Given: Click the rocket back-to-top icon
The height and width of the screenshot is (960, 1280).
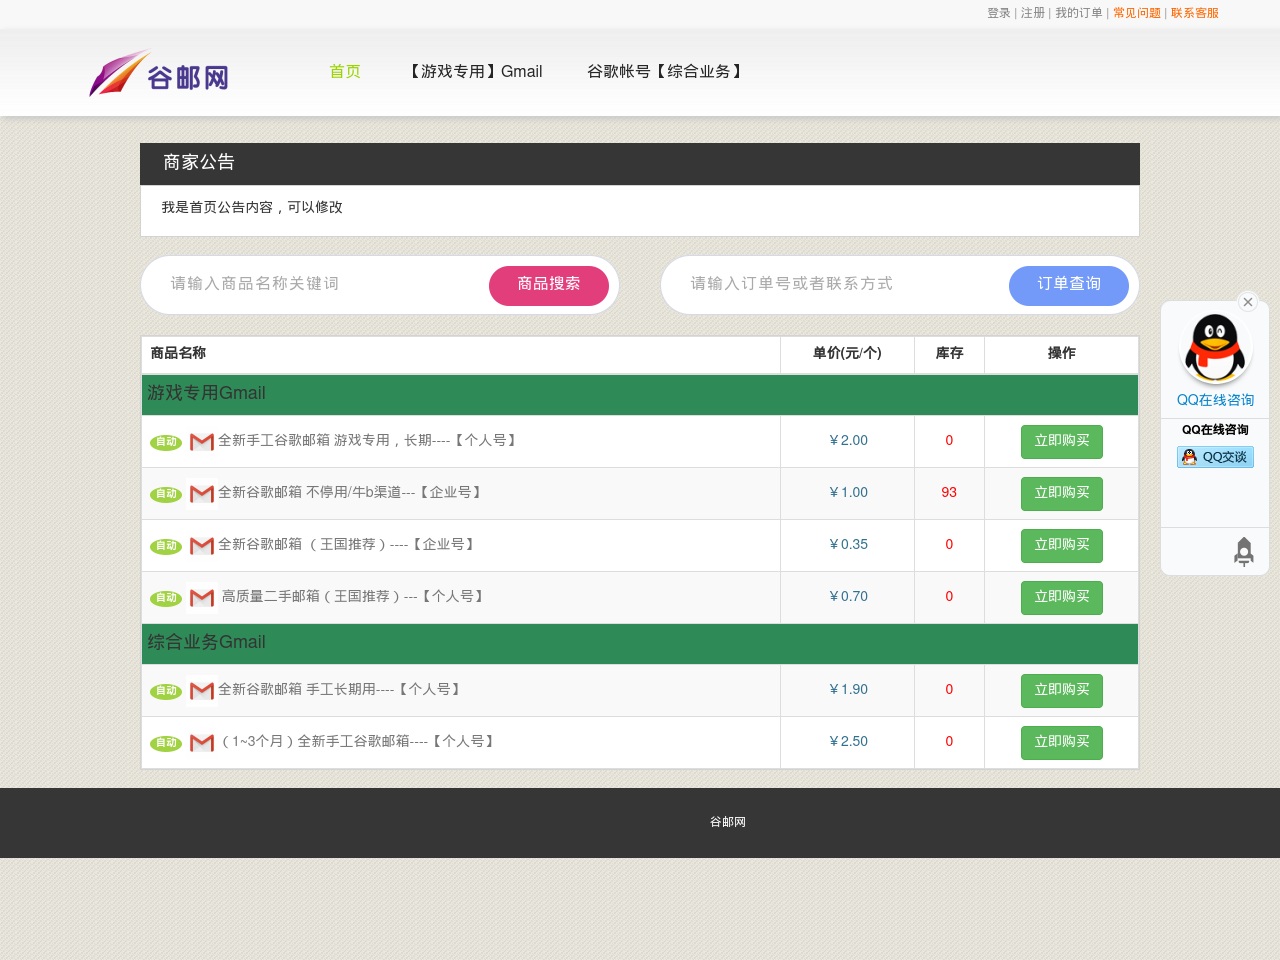Looking at the screenshot, I should click(x=1243, y=552).
